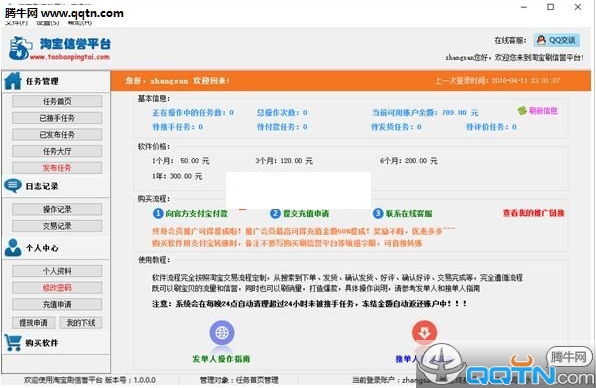596x388 pixels.
Task: Open 个人资料 page
Action: coord(57,271)
